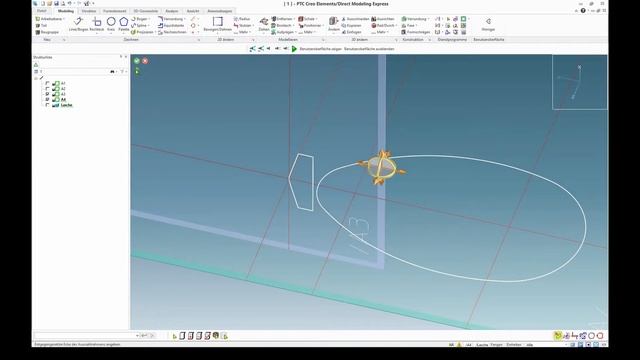Open the Datei menu tab
640x360 pixels.
tap(42, 11)
